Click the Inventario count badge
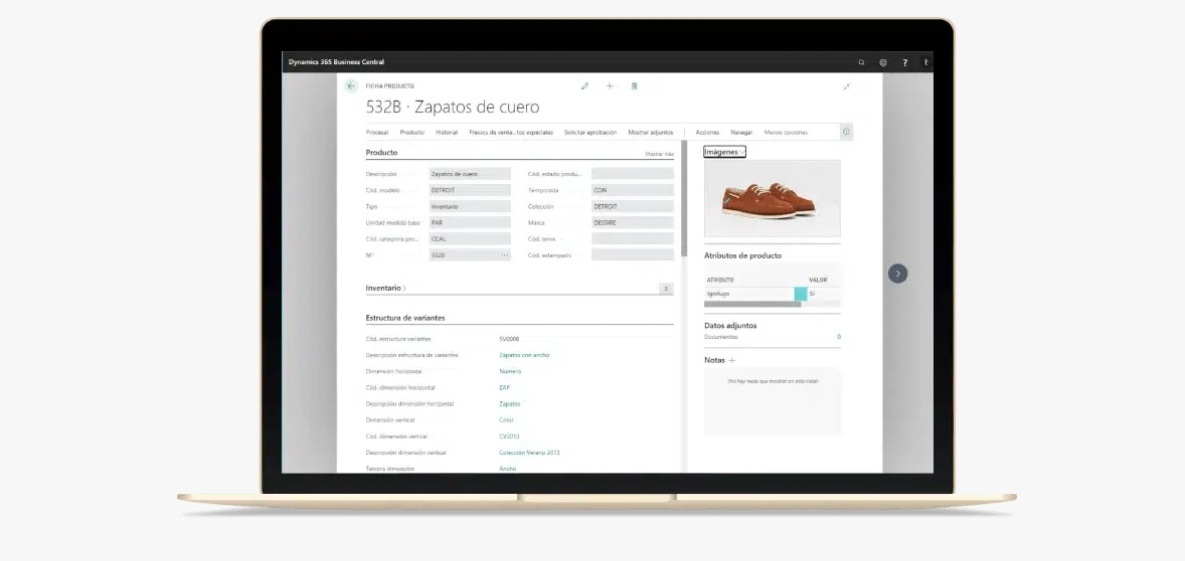The width and height of the screenshot is (1185, 561). click(x=666, y=289)
